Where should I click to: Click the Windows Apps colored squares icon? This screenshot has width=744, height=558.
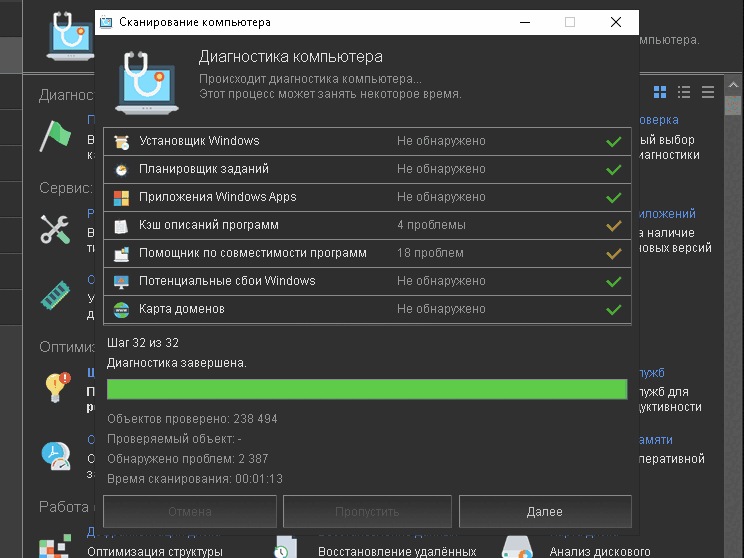[x=121, y=197]
